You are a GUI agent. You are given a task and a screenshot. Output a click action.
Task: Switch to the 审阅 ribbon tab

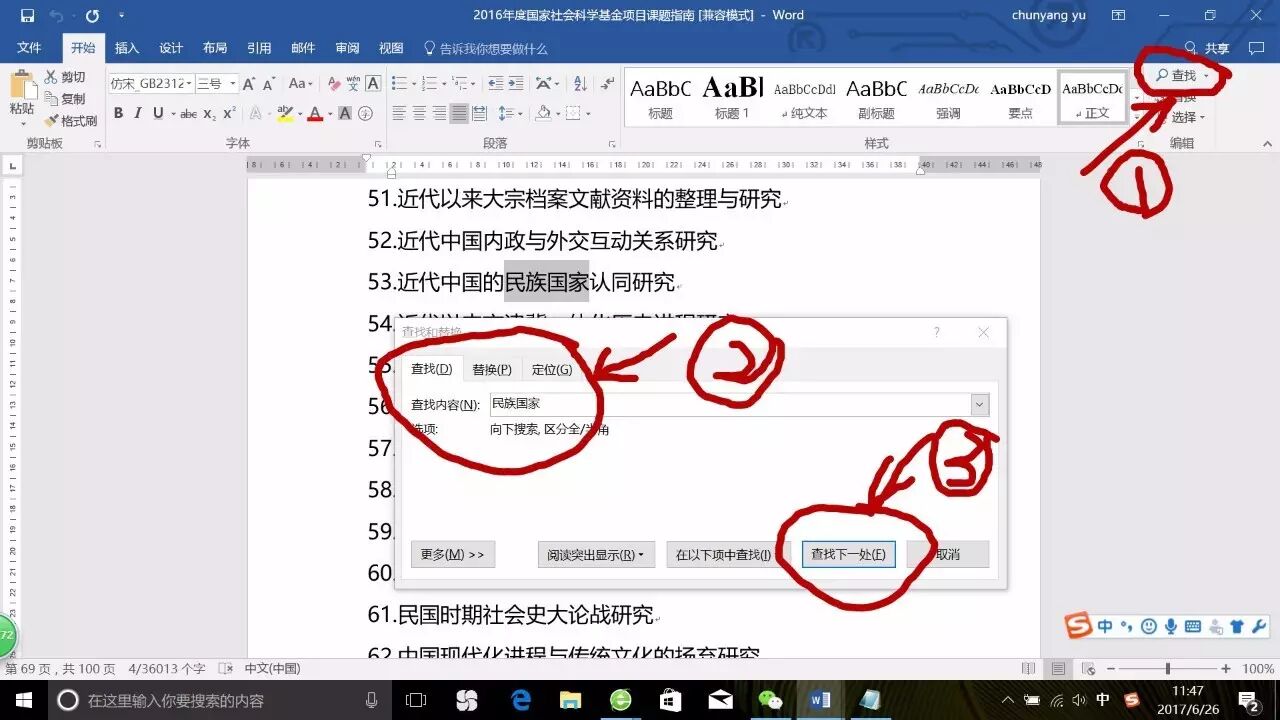point(347,48)
